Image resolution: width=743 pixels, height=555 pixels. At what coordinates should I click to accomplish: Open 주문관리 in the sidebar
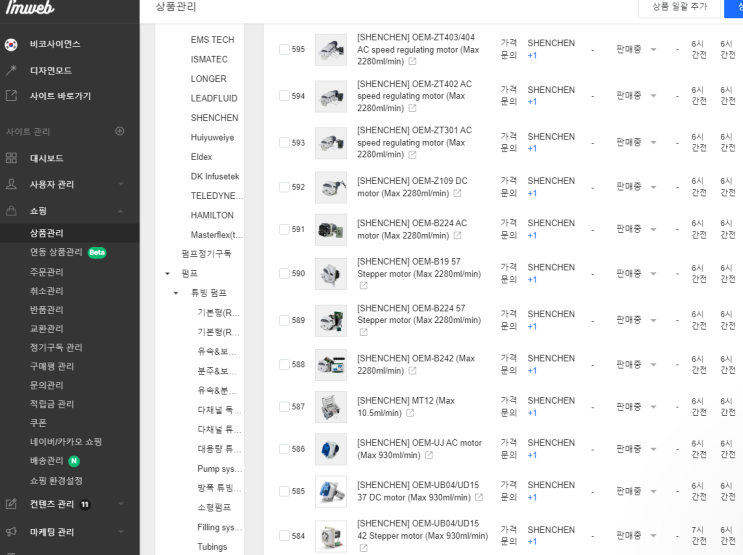coord(46,272)
